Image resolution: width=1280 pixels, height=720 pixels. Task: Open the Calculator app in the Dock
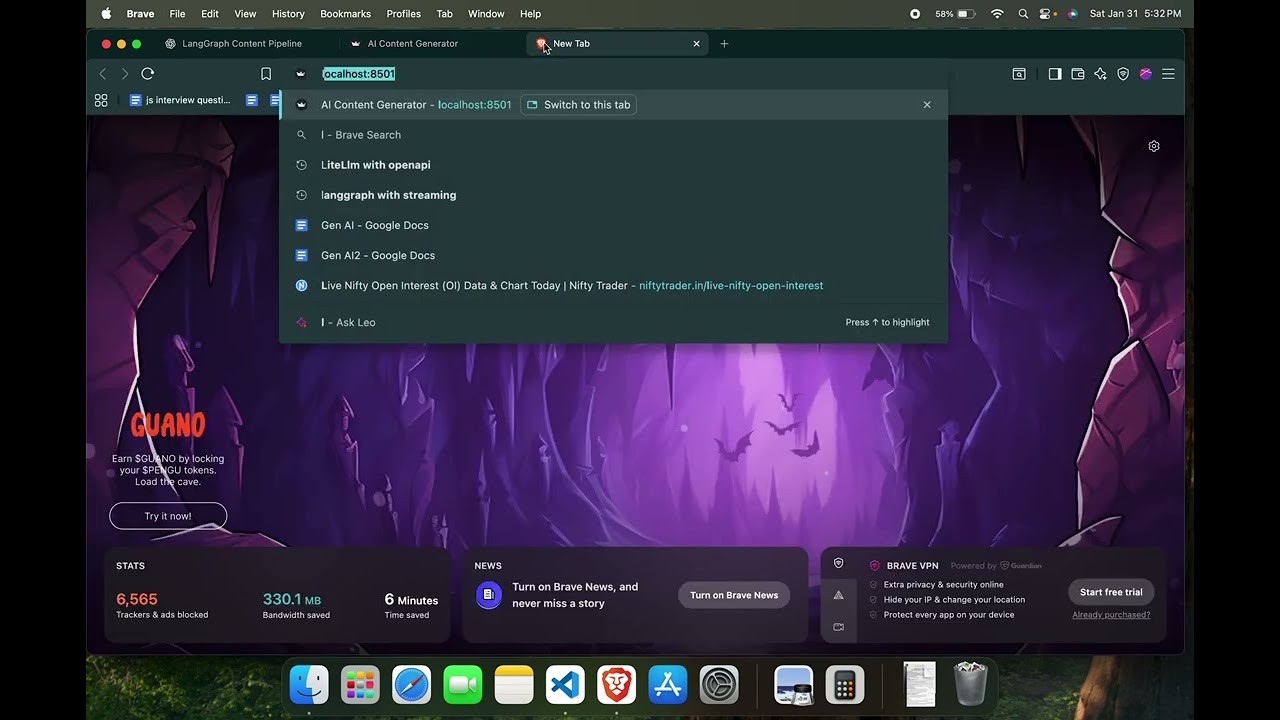click(x=845, y=685)
